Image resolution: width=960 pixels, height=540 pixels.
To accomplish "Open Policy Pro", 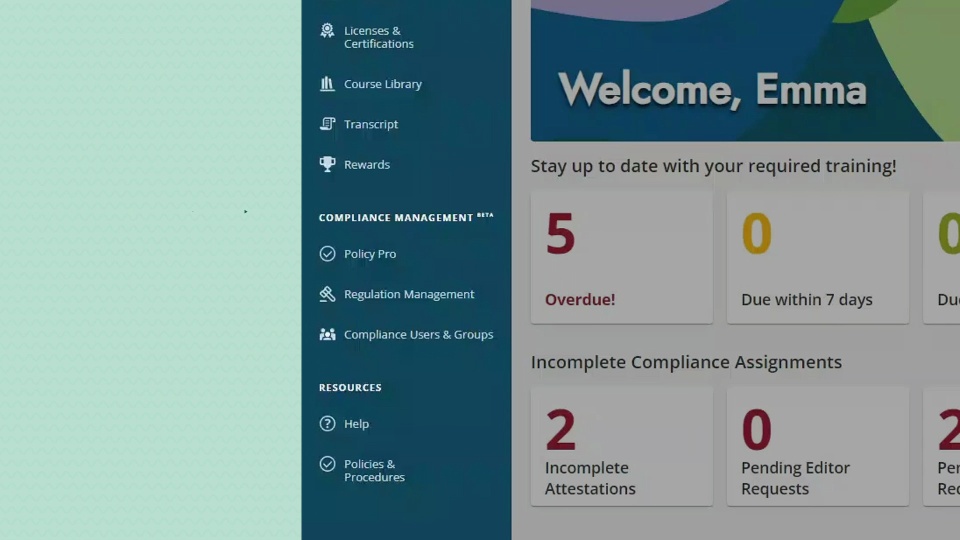I will point(370,253).
